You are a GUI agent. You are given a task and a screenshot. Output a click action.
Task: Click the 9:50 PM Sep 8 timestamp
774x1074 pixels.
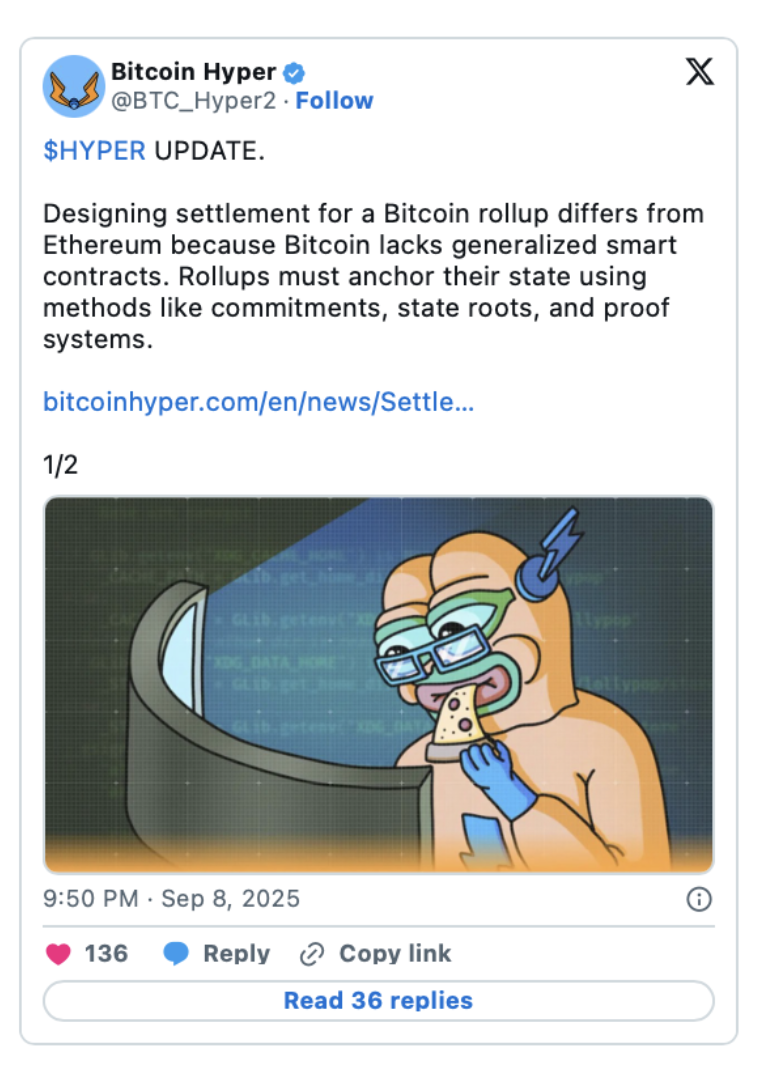(171, 899)
